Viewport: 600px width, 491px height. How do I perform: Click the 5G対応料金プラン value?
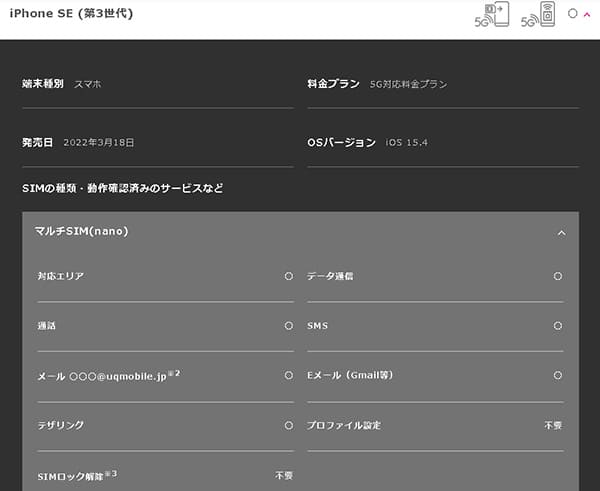(x=408, y=84)
